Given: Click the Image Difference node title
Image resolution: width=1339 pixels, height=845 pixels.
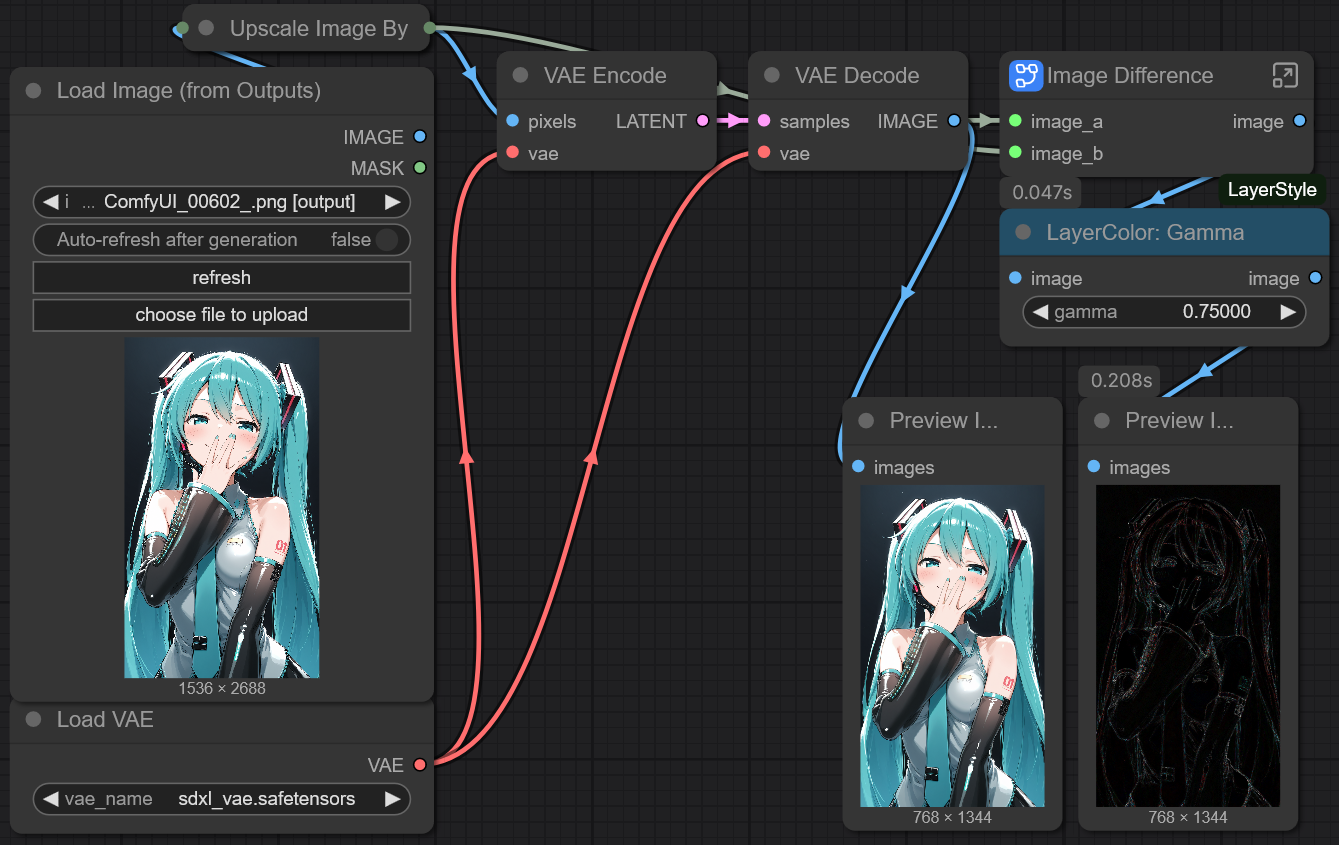Looking at the screenshot, I should pos(1130,75).
